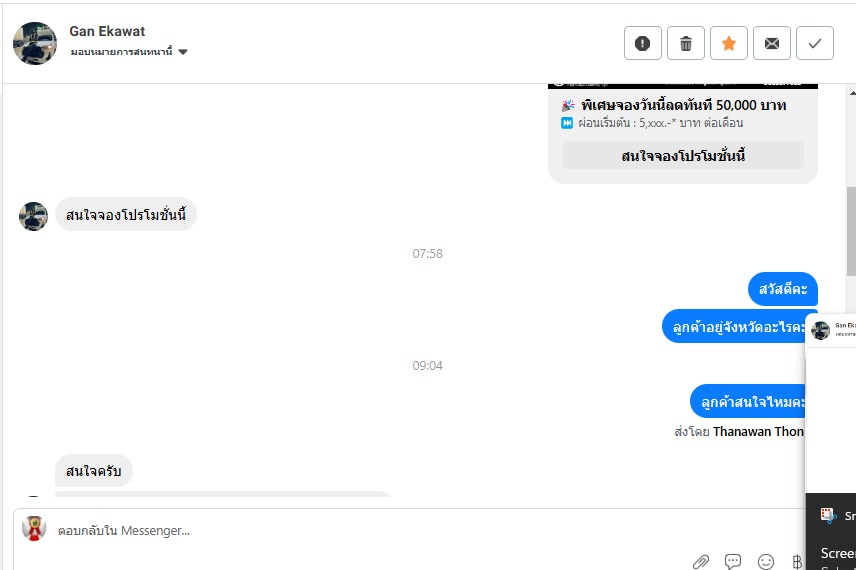Viewport: 856px width, 570px height.
Task: Click the page avatar in reply box
Action: pos(34,528)
